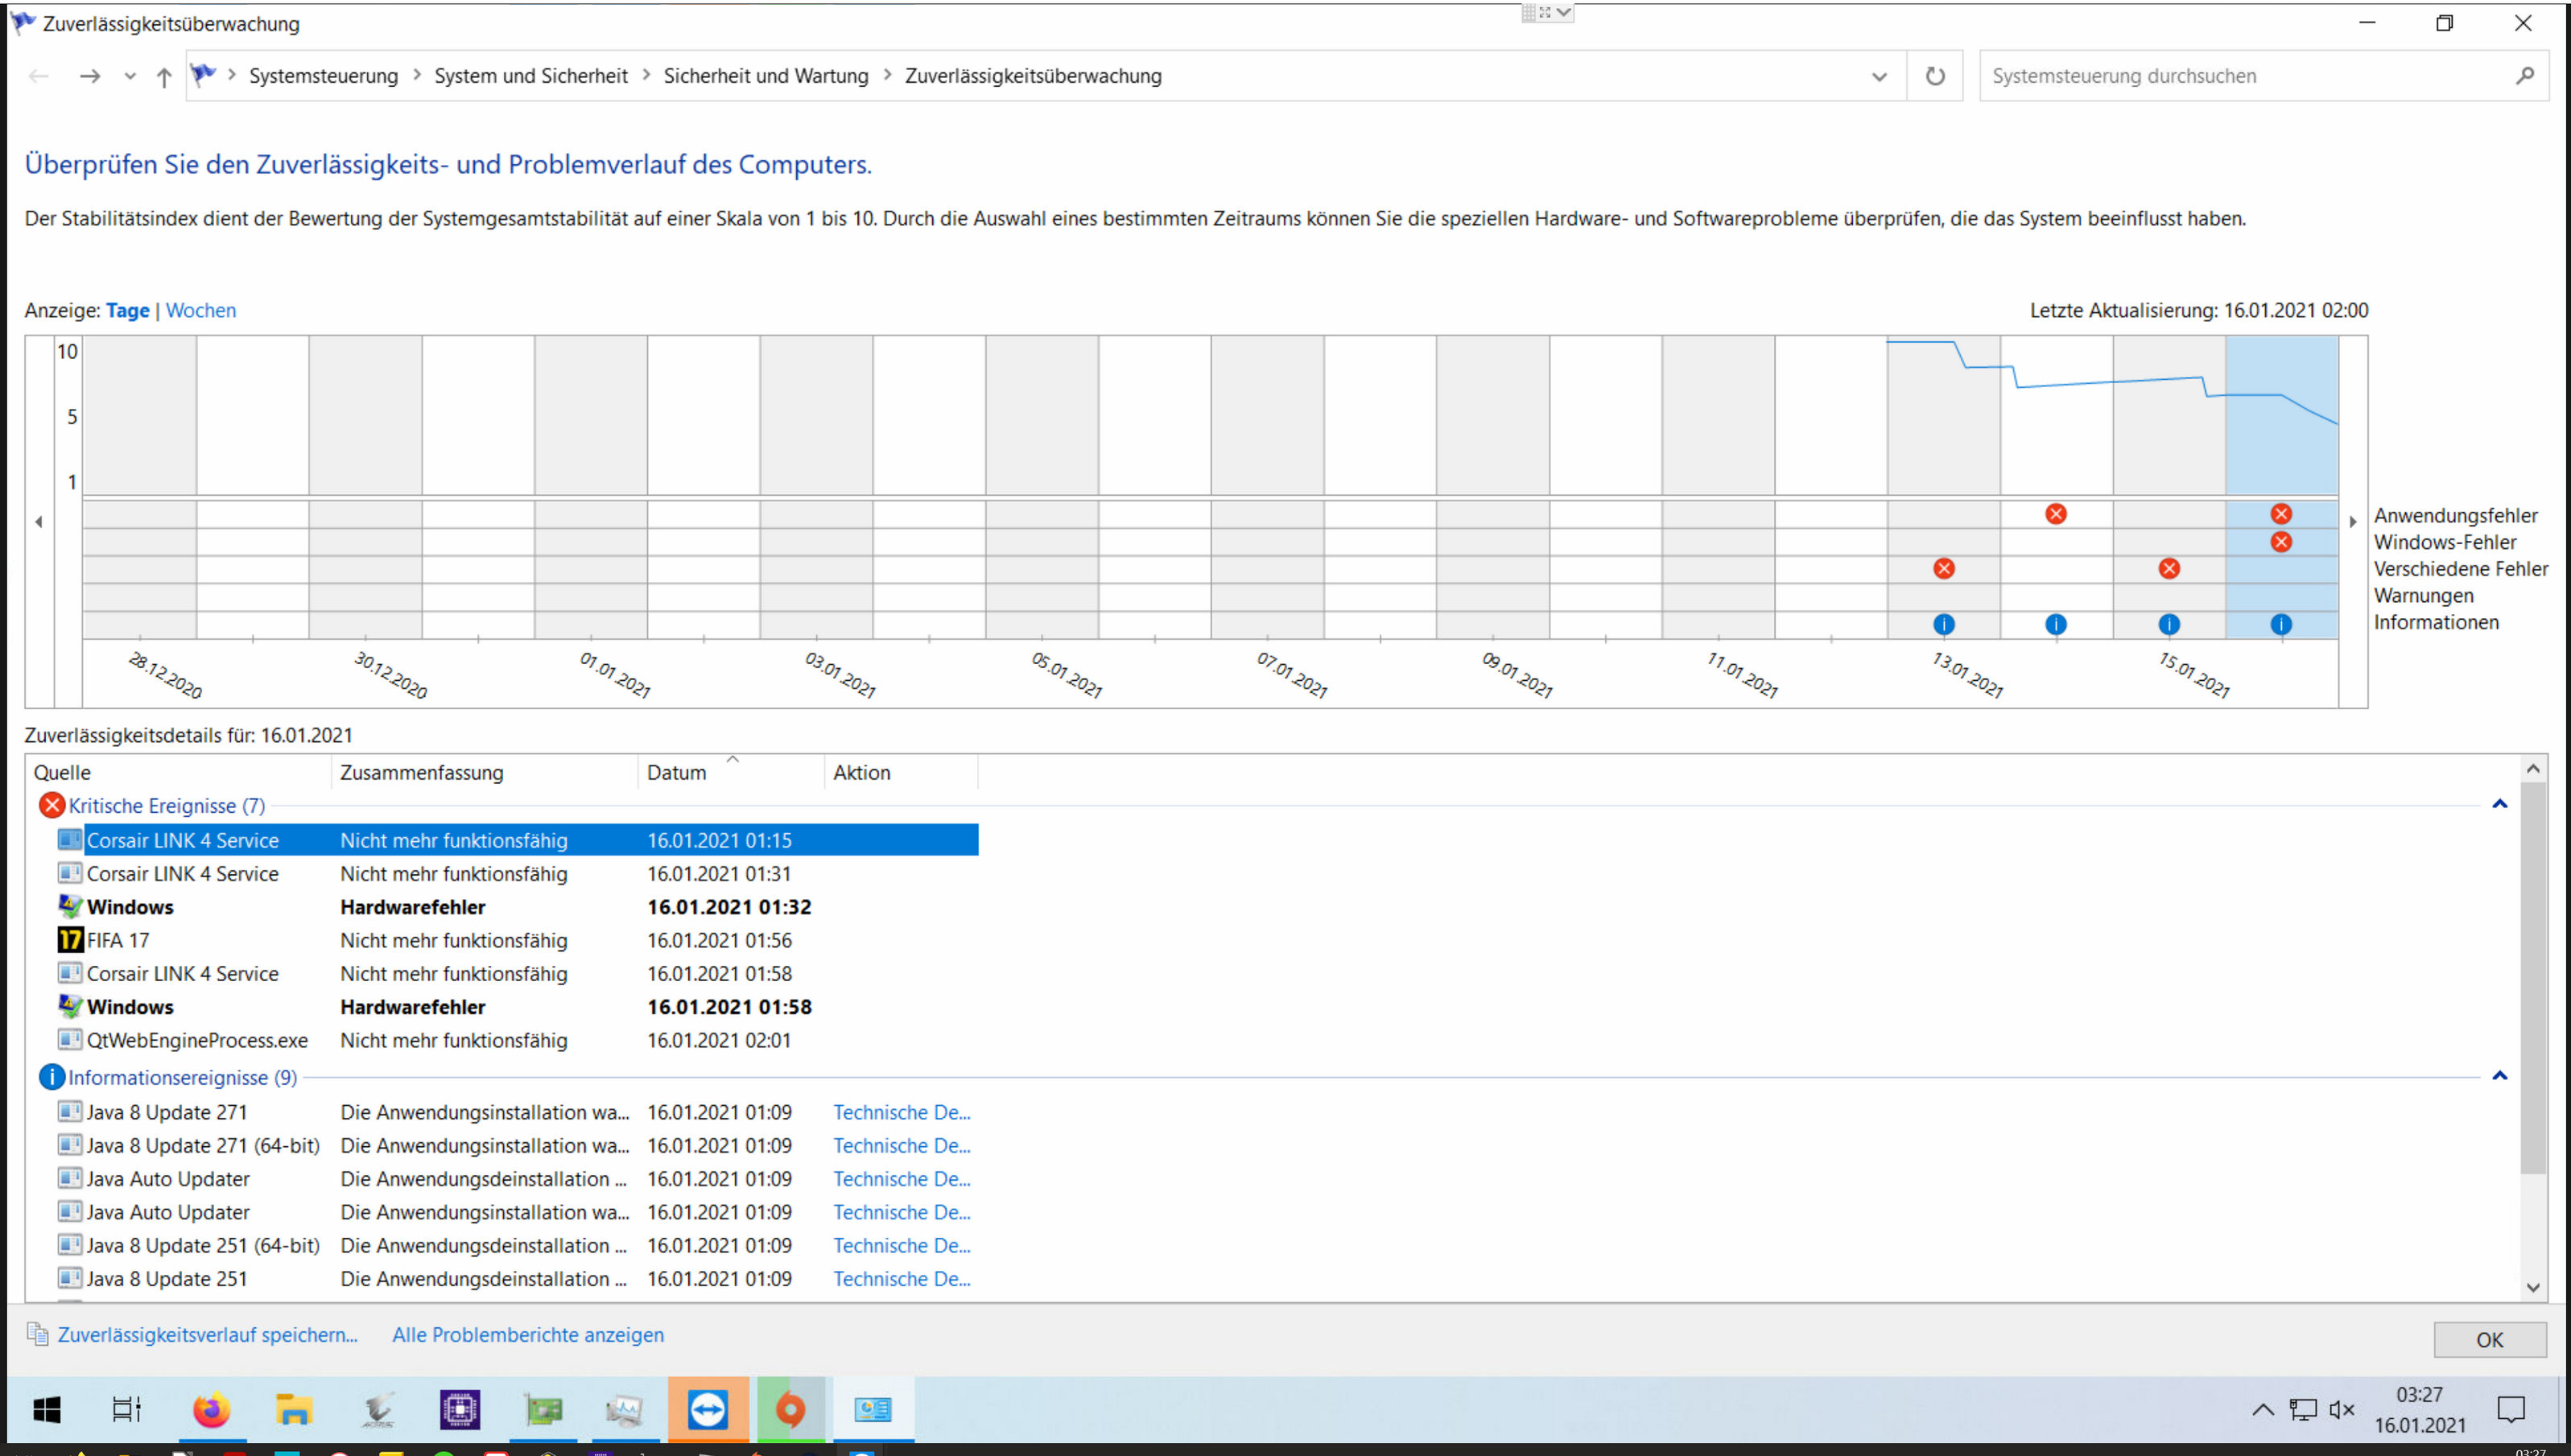Click the Windows-Fehler red error icon on 16.01.2021

click(x=2281, y=542)
